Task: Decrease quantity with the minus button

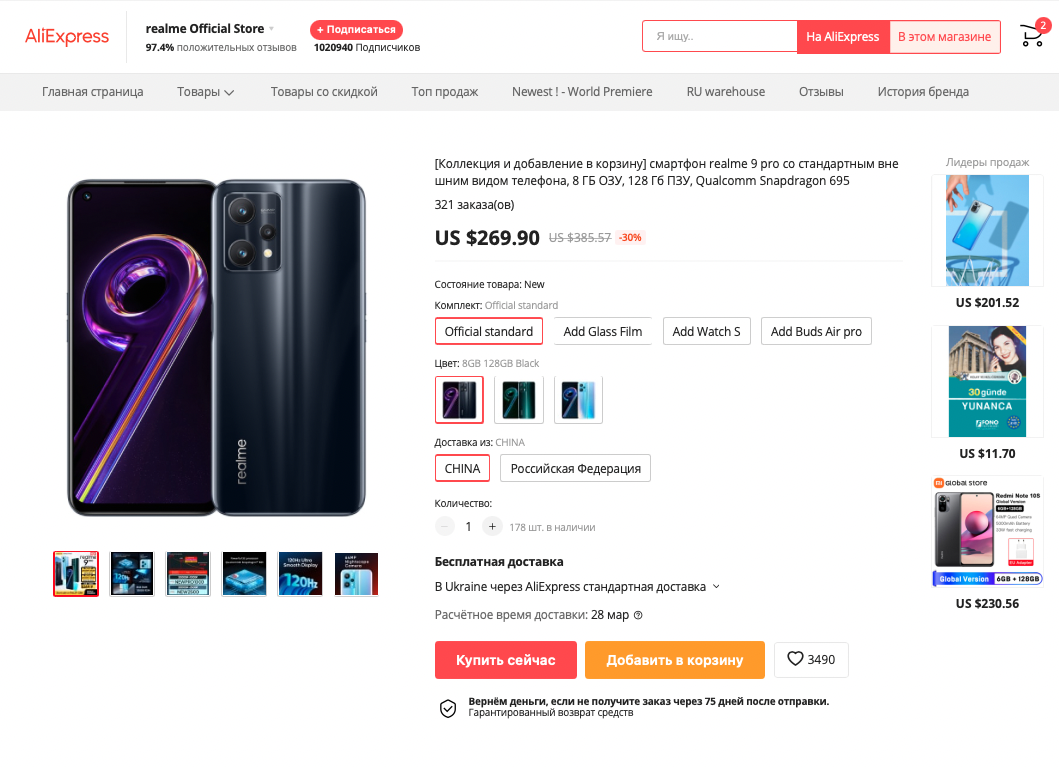Action: click(444, 526)
